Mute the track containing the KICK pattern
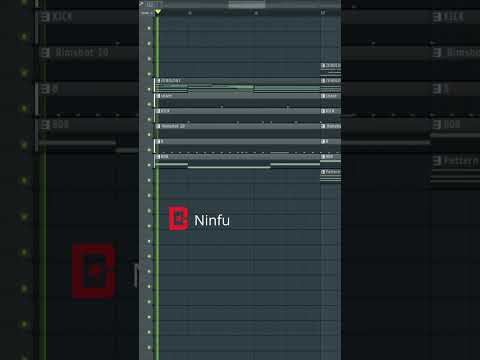 [x=149, y=119]
